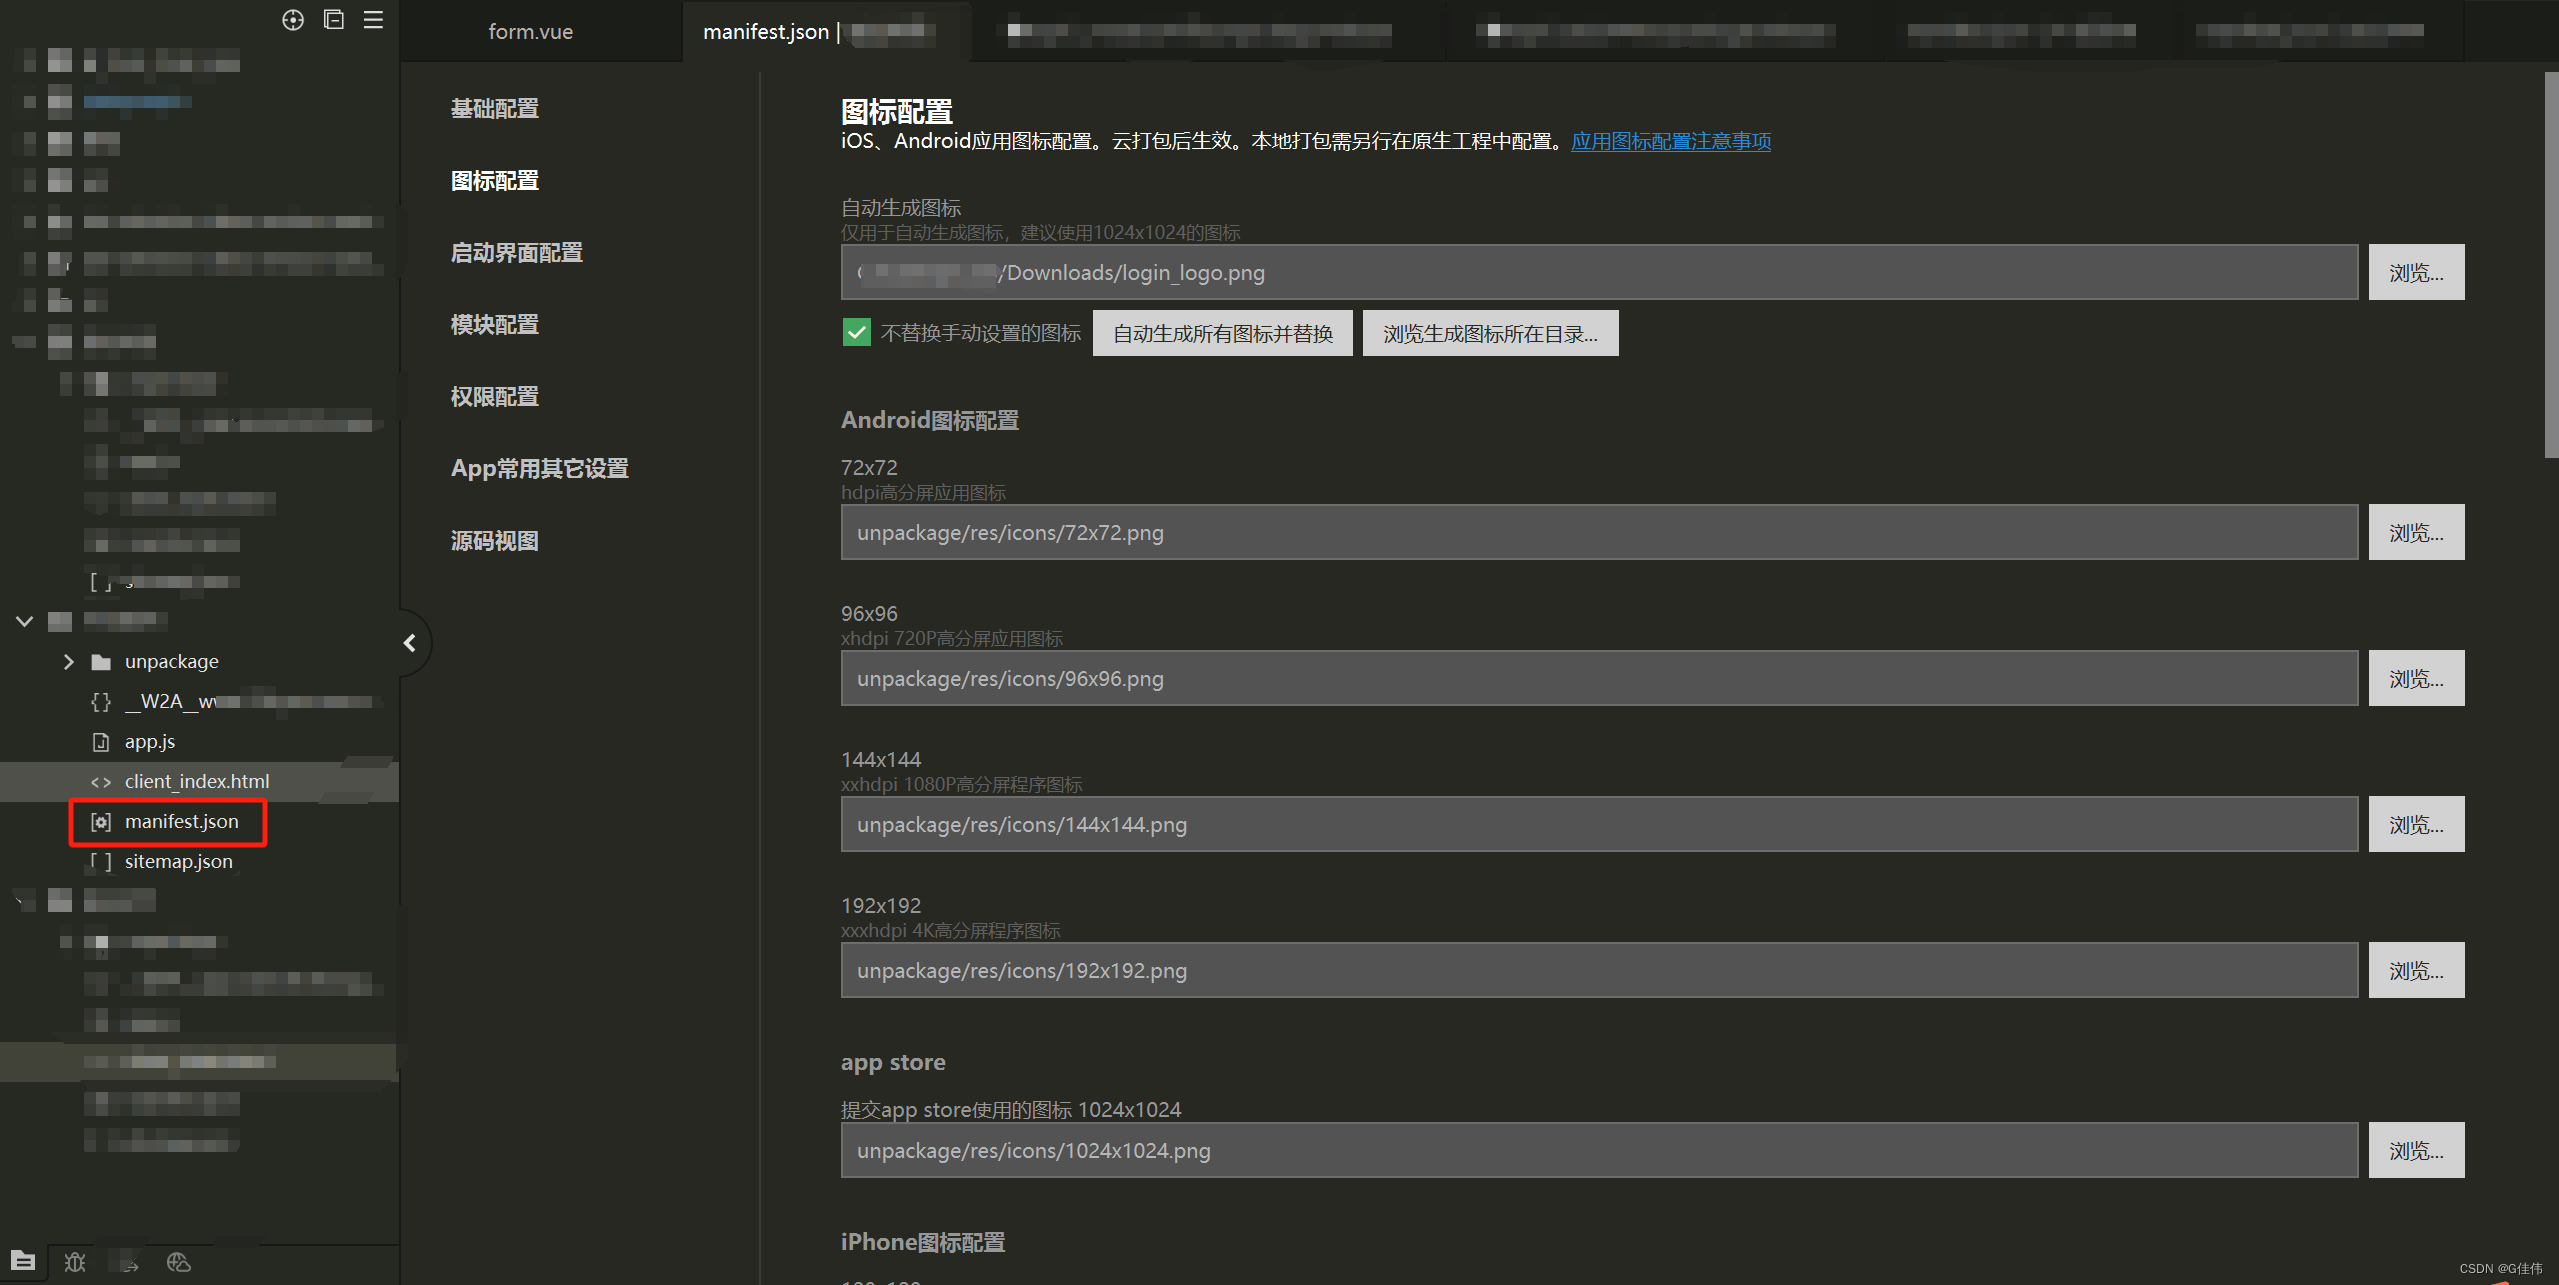Toggle 不替换手动设置的图标 checkbox
The width and height of the screenshot is (2559, 1285).
coord(857,333)
